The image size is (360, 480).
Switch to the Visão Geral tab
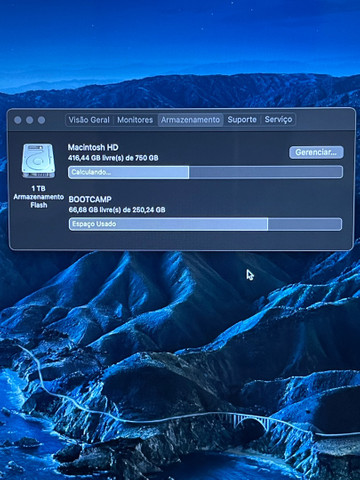pos(89,120)
